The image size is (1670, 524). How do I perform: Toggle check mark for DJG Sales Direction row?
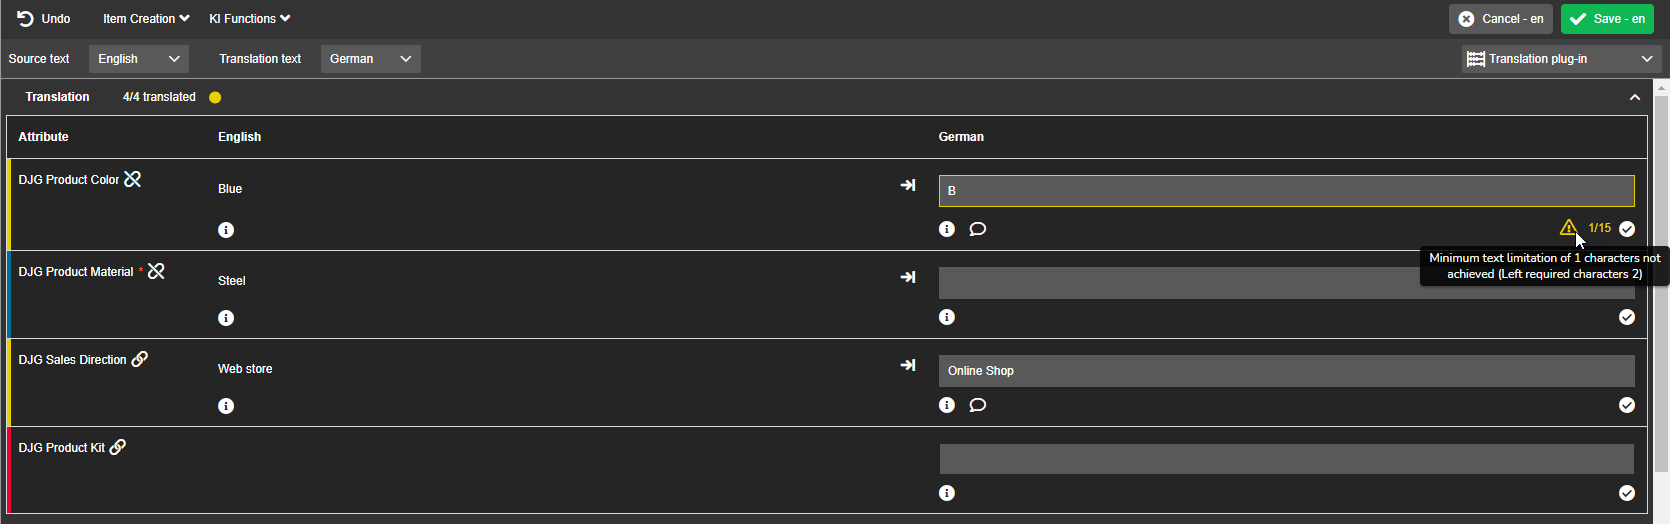1627,405
